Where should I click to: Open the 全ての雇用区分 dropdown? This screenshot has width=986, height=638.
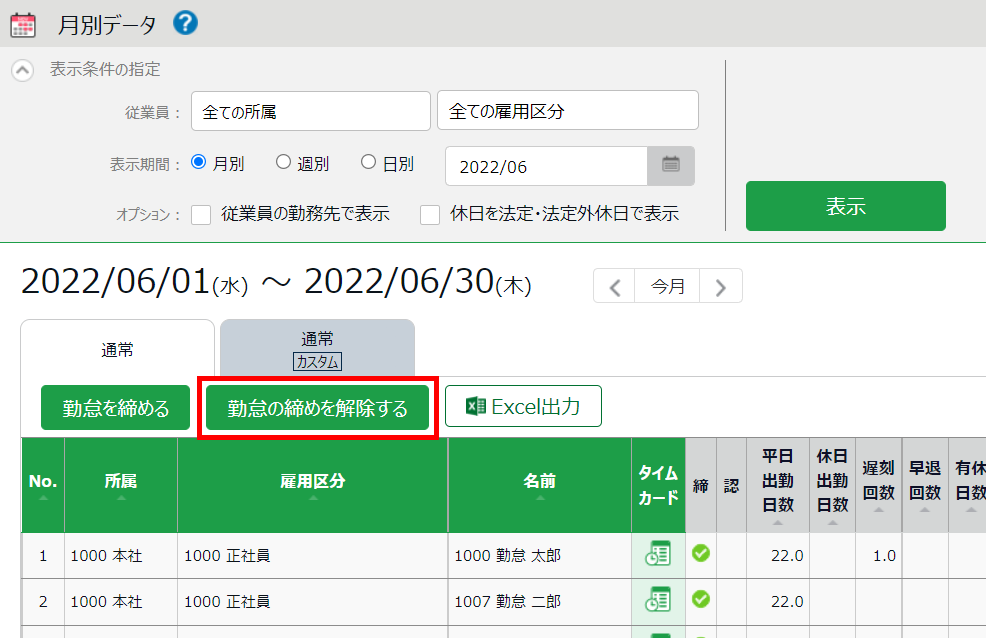point(567,111)
